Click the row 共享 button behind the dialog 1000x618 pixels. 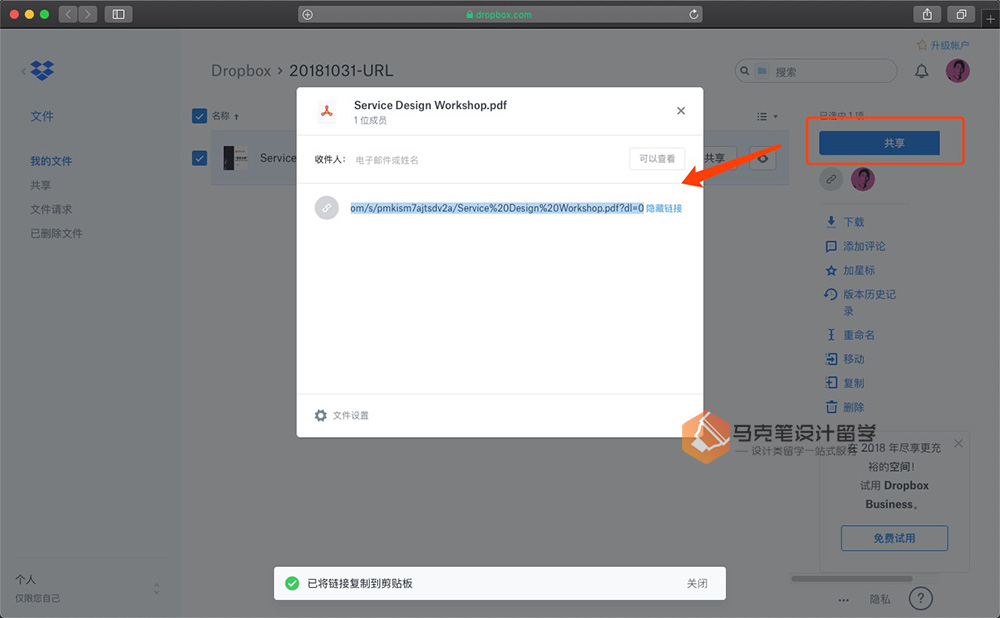(x=719, y=158)
